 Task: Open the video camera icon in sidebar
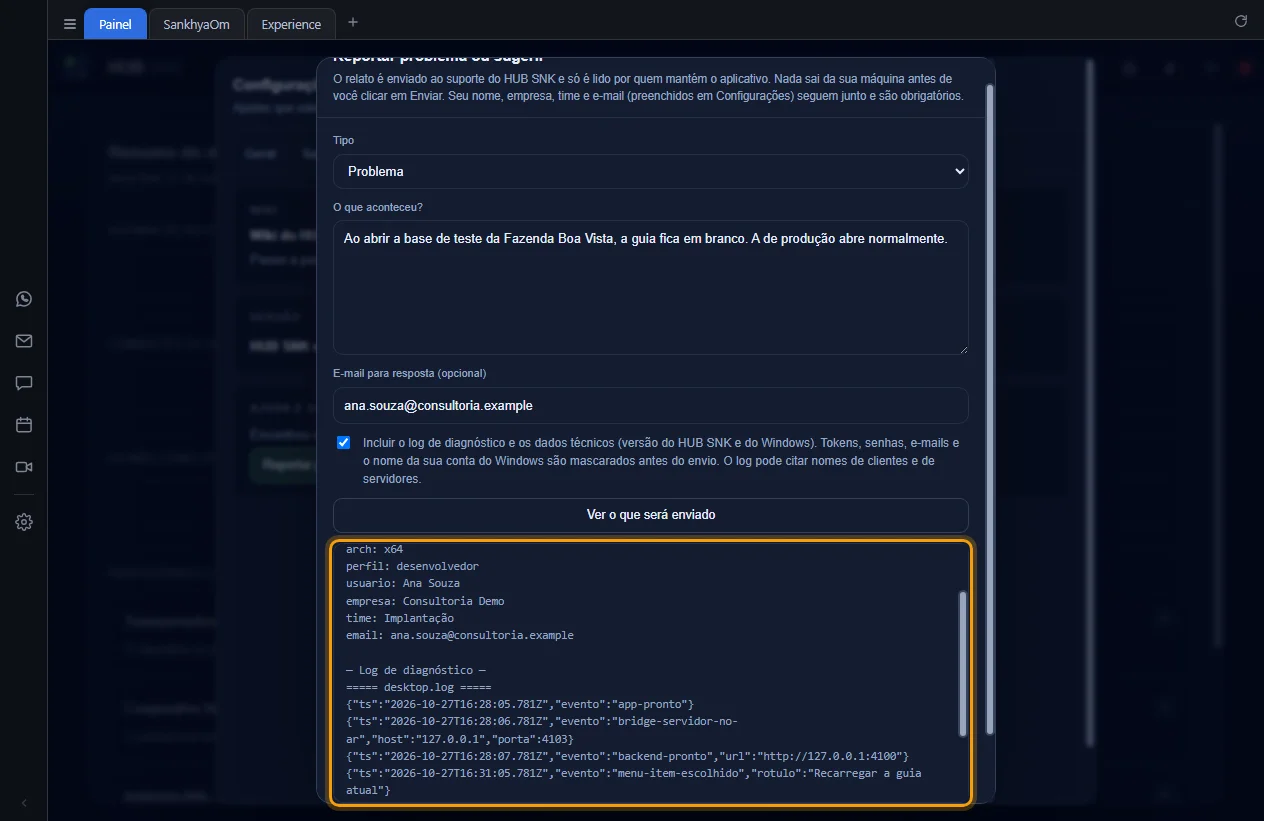tap(24, 467)
